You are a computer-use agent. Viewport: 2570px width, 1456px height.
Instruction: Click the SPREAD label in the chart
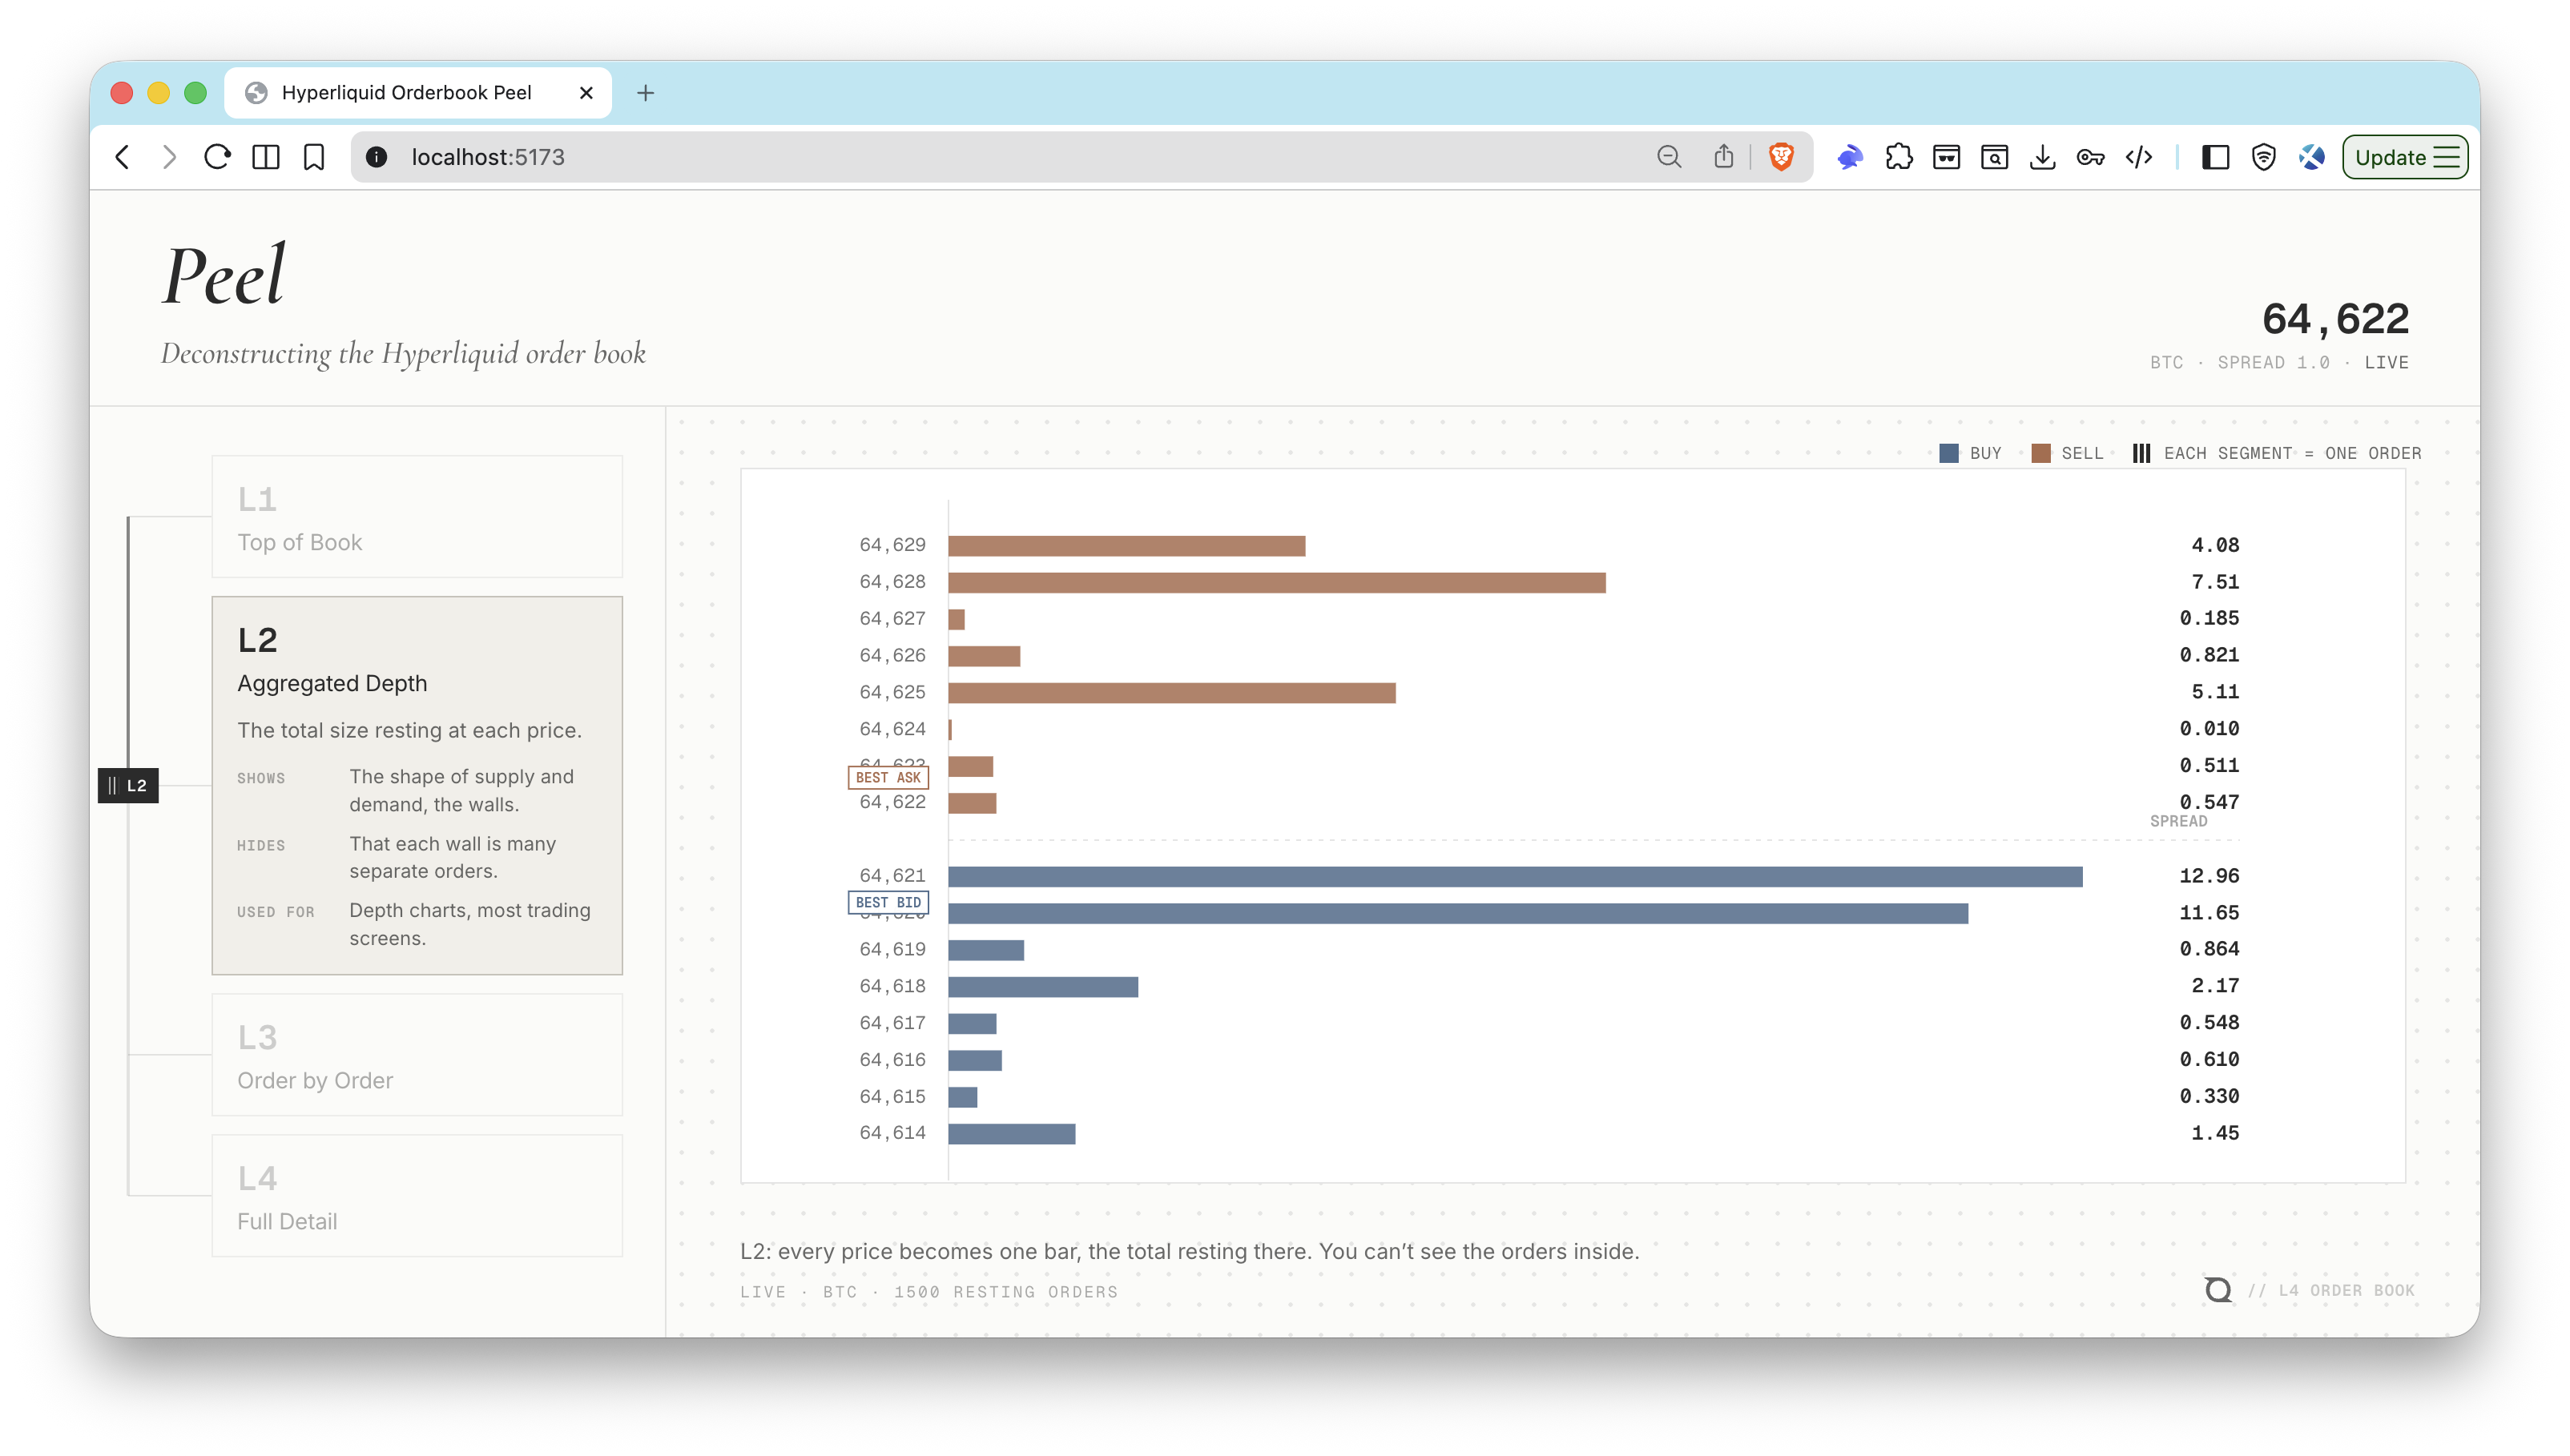coord(2178,821)
